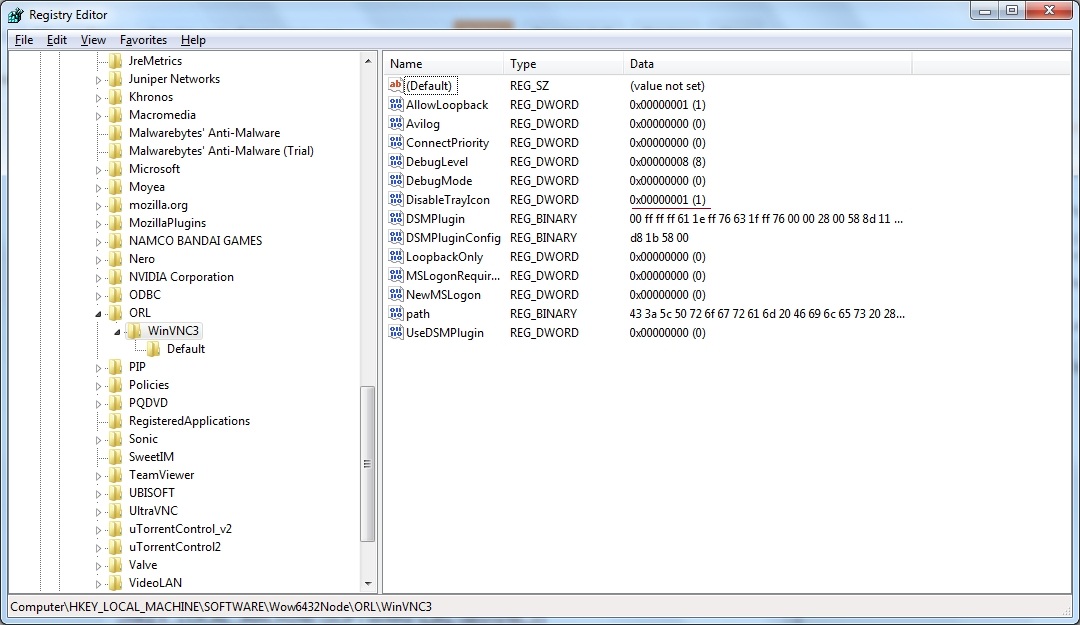Click the Default subkey folder icon

(154, 349)
